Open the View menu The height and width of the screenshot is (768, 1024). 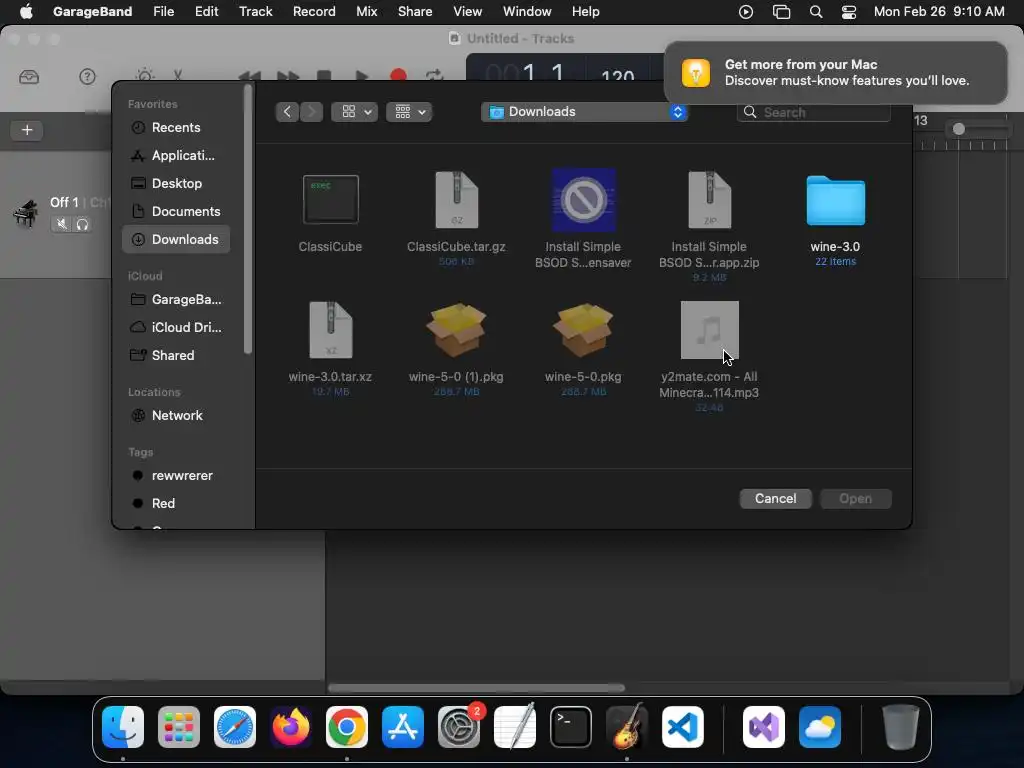click(468, 11)
